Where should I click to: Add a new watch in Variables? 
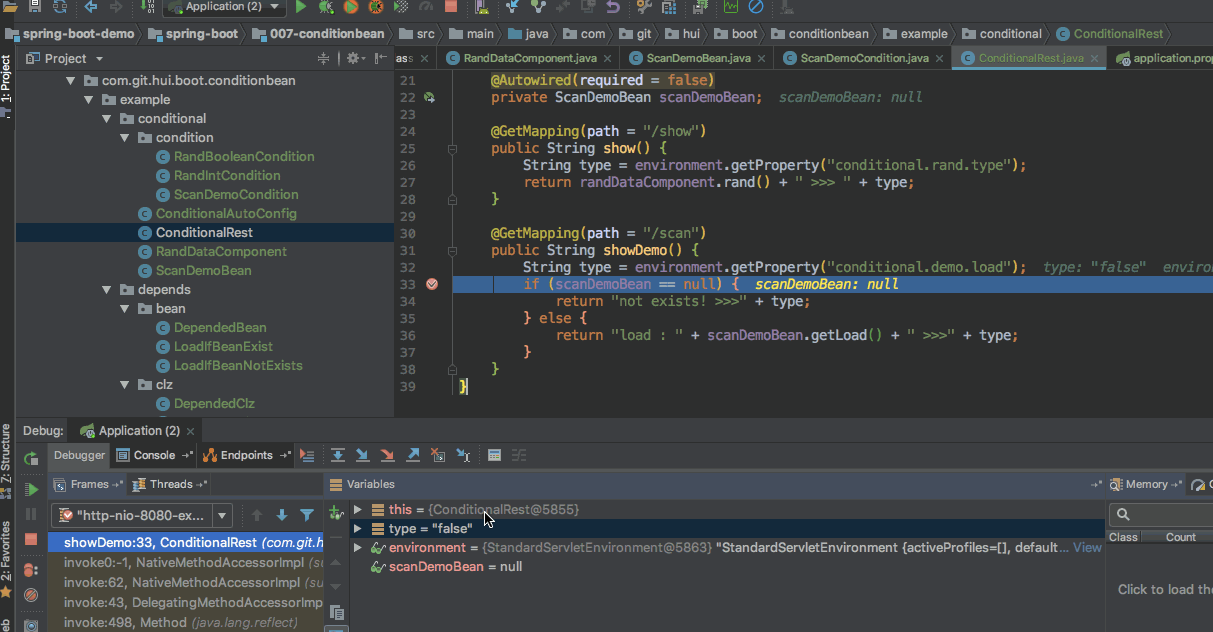336,512
